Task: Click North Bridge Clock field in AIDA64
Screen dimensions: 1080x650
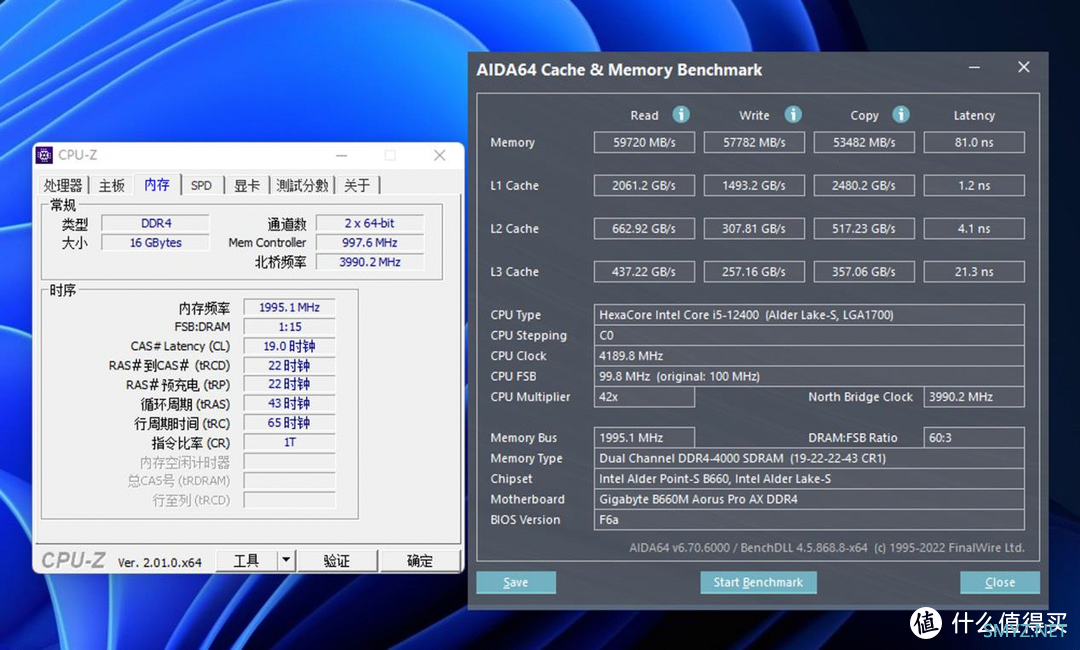Action: (974, 397)
